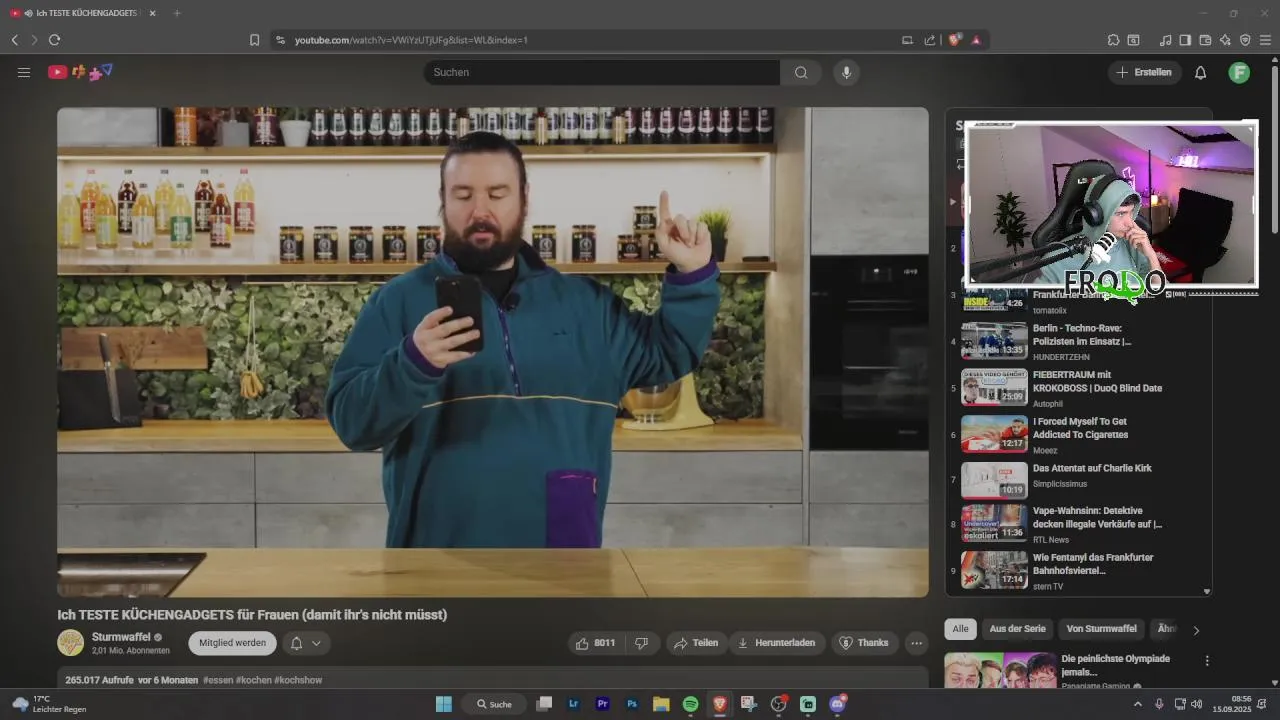Become a member via Mitglied werden
The image size is (1280, 720).
coord(232,643)
